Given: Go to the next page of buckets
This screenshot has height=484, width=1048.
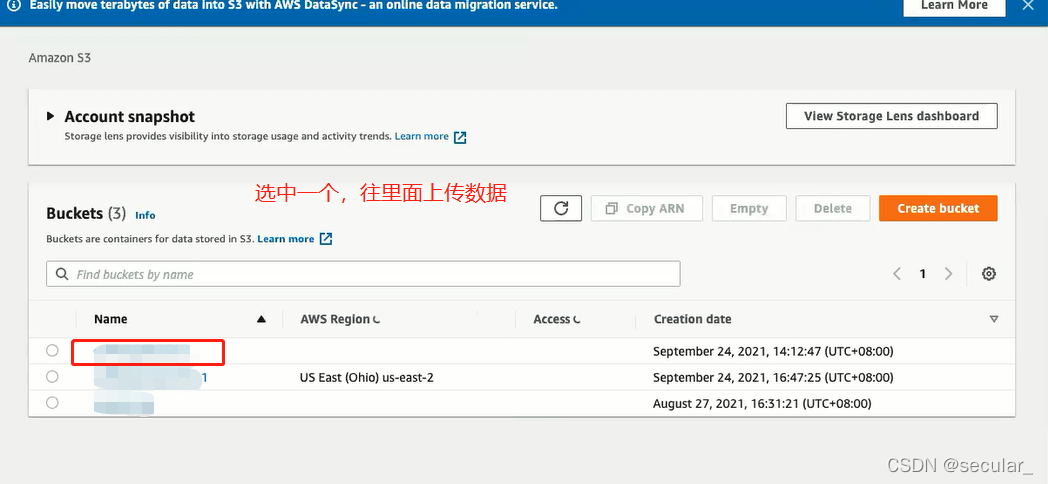Looking at the screenshot, I should [x=948, y=273].
